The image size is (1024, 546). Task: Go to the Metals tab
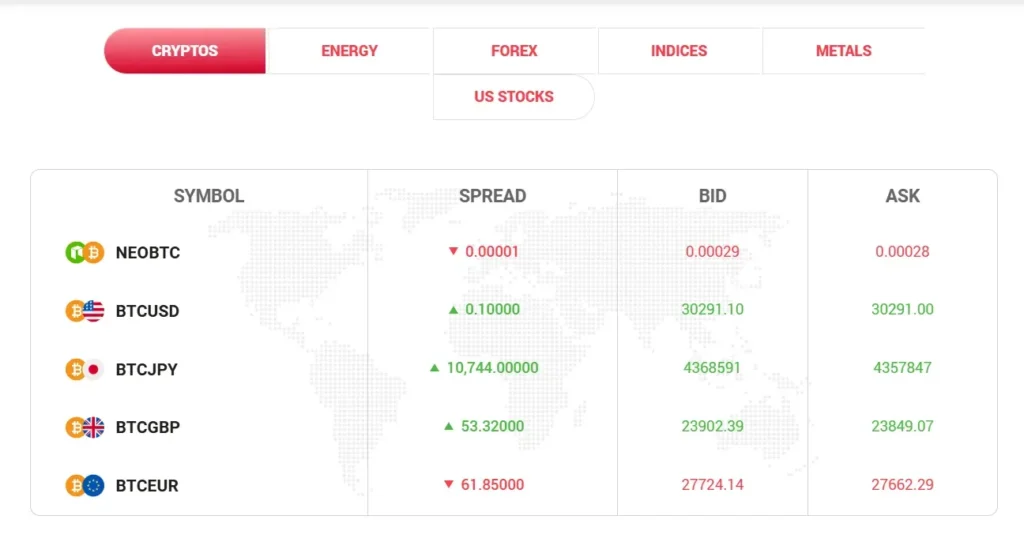tap(843, 51)
